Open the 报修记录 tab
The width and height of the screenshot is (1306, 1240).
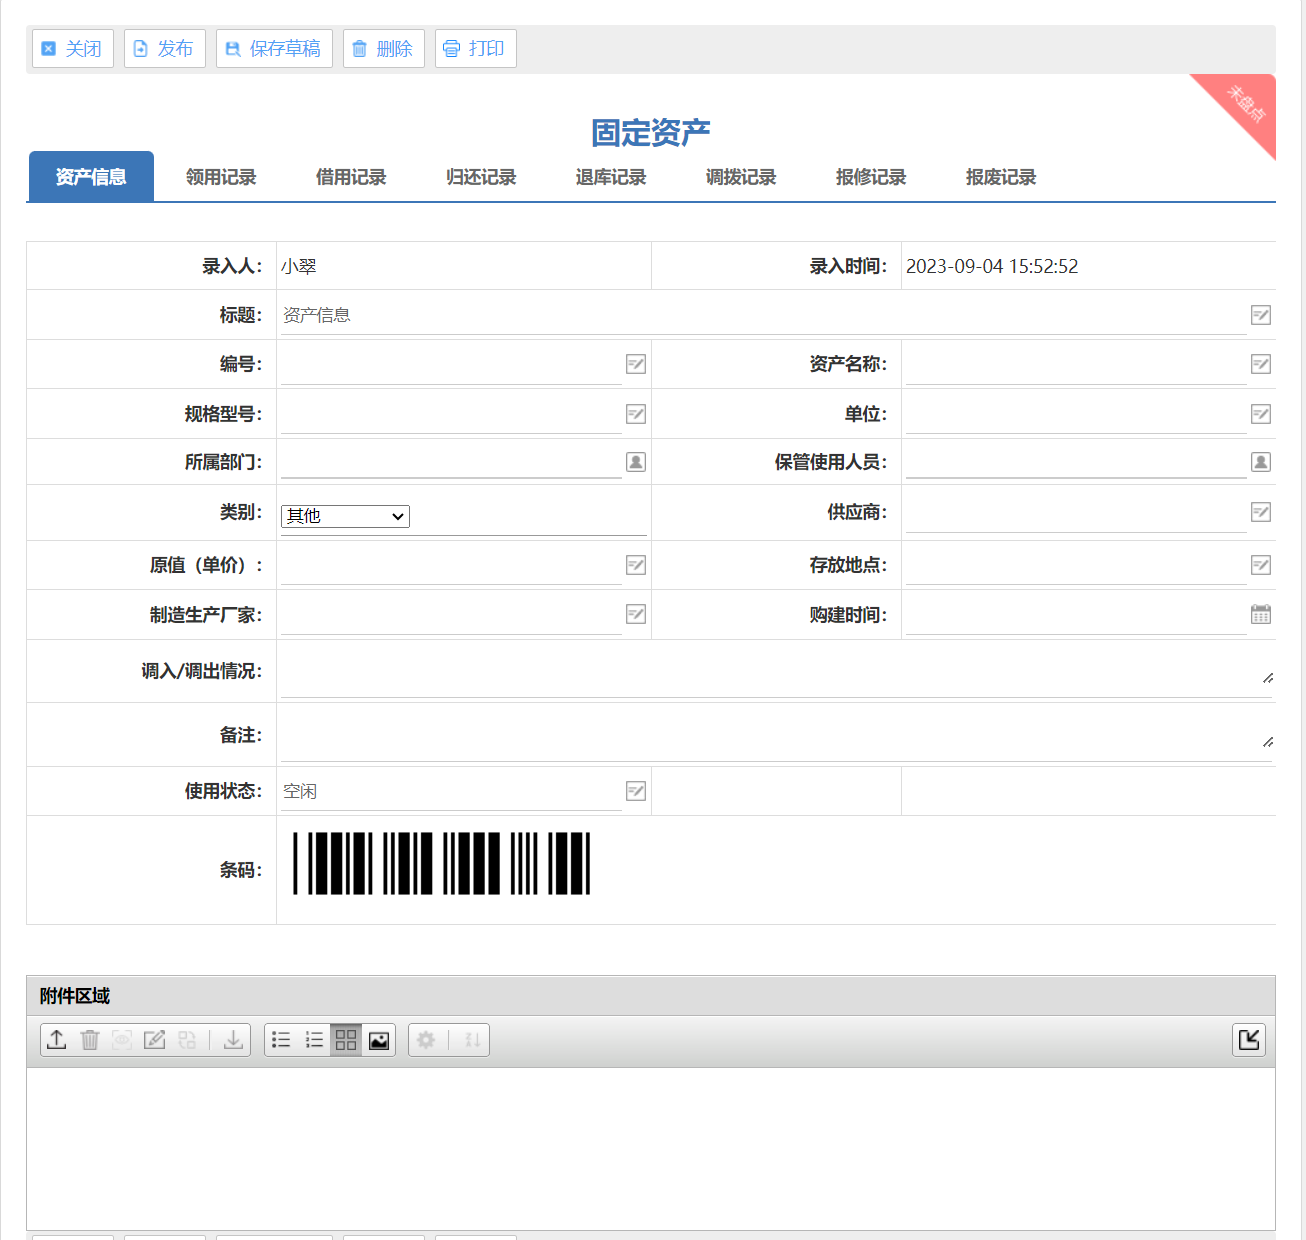pos(871,177)
